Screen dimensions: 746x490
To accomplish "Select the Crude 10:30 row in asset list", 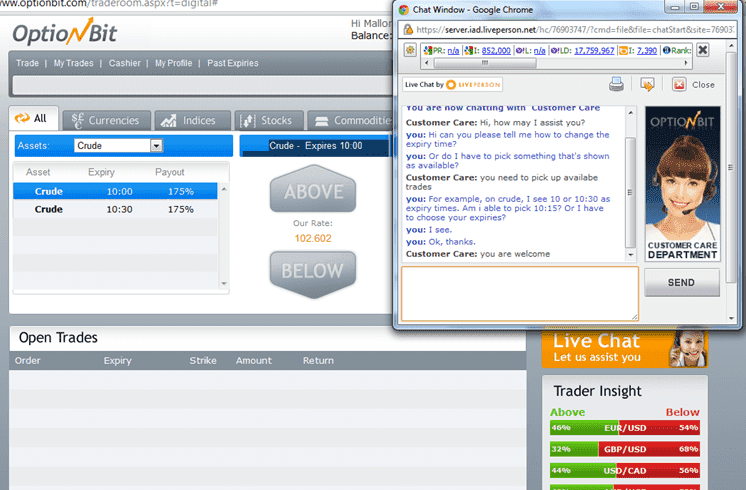I will click(115, 209).
